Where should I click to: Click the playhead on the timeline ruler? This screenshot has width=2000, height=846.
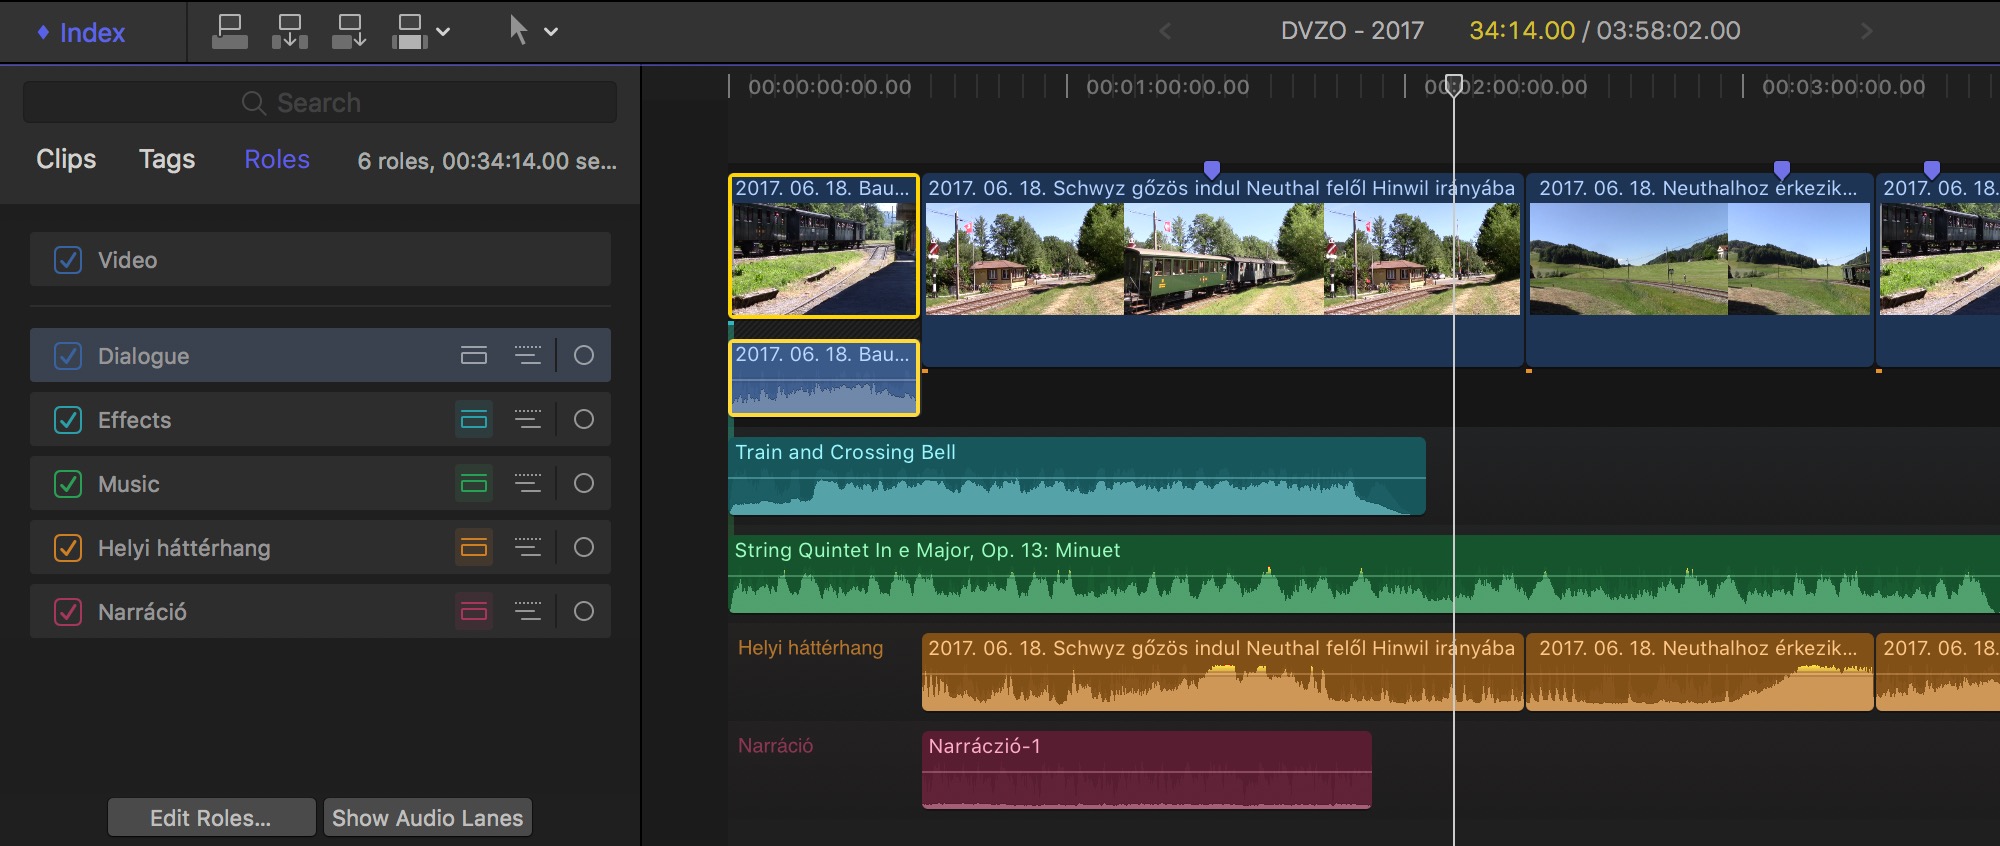[x=1454, y=84]
